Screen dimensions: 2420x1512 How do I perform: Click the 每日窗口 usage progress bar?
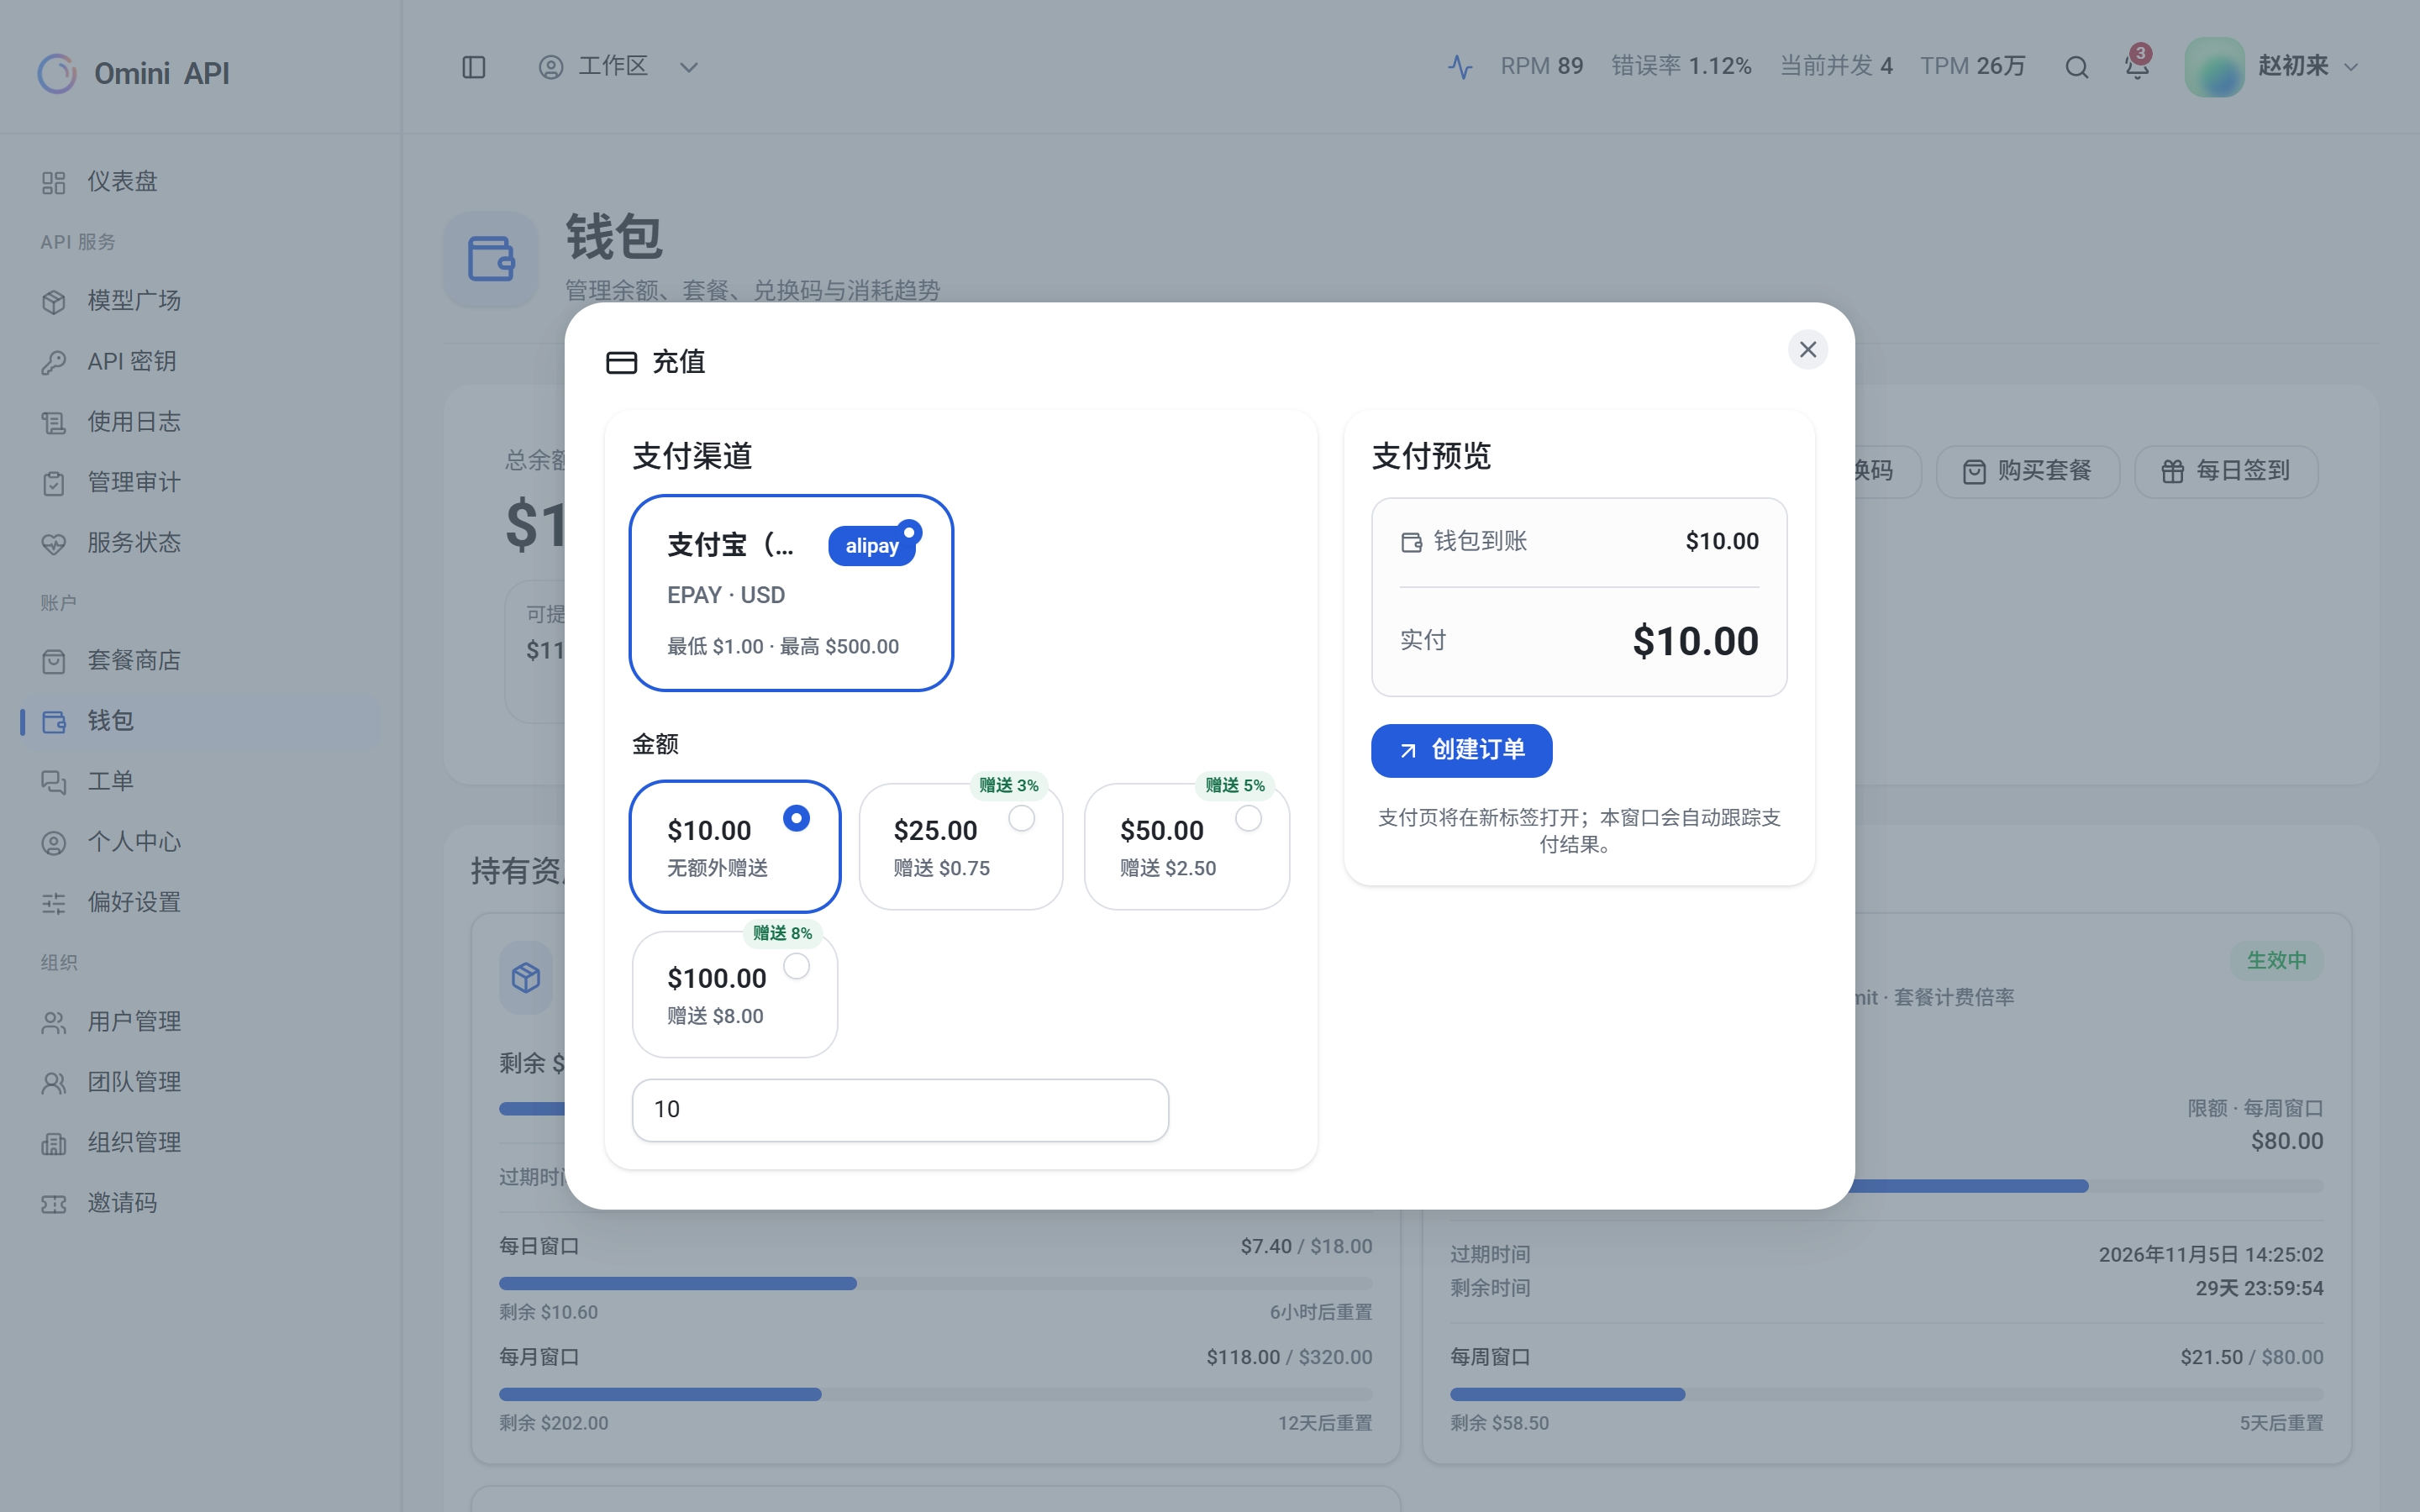click(935, 1283)
